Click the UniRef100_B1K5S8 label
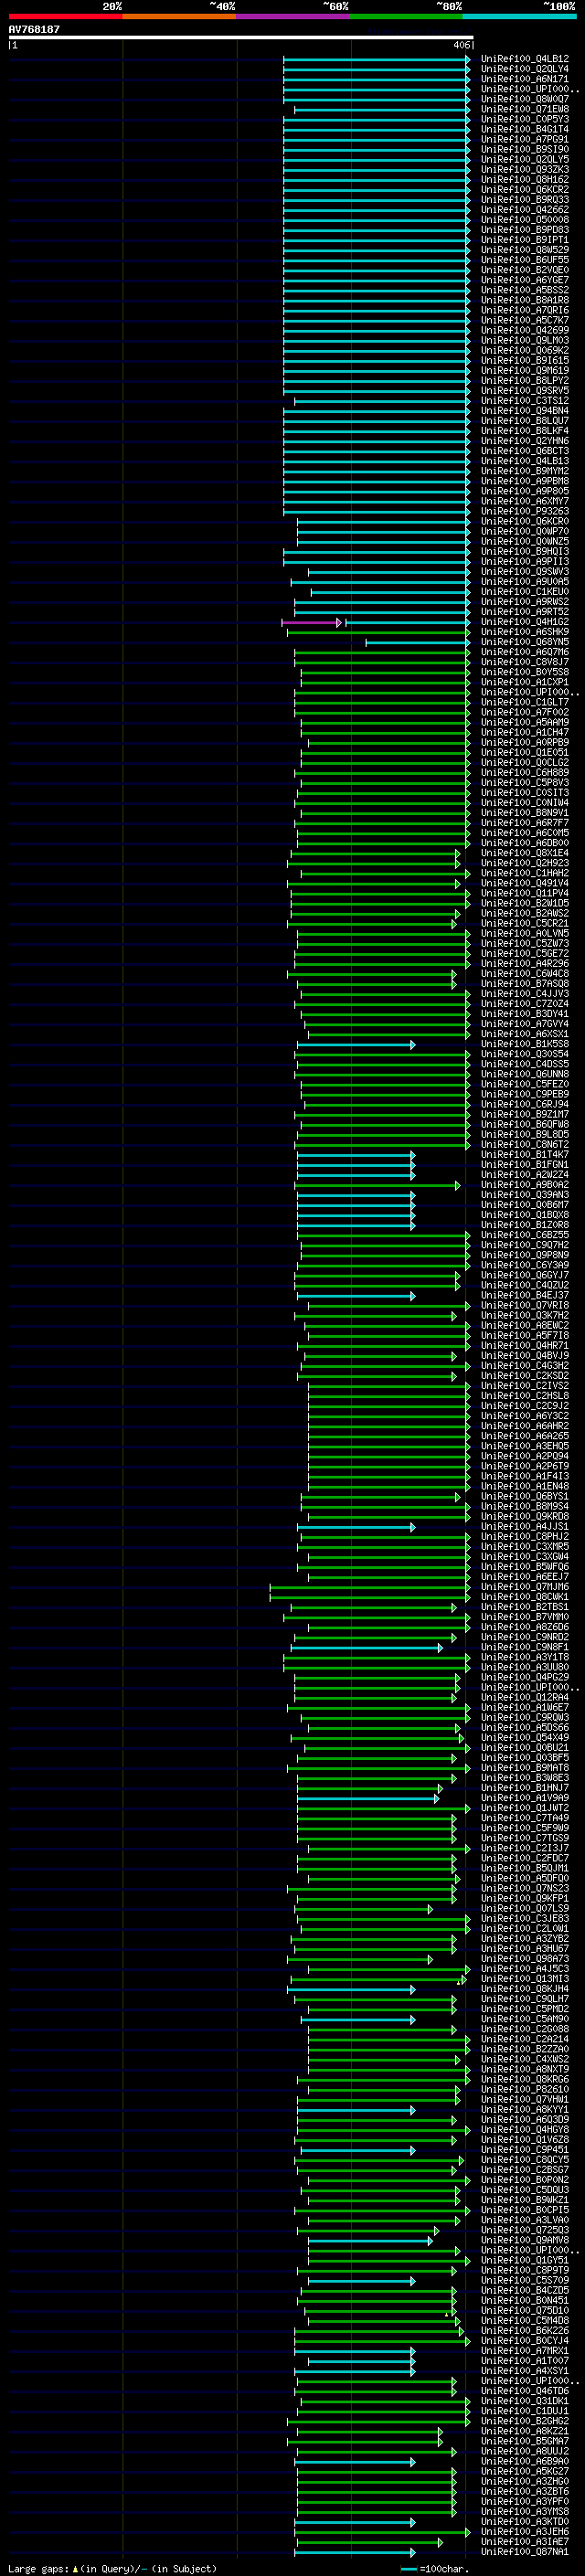 pyautogui.click(x=524, y=1044)
